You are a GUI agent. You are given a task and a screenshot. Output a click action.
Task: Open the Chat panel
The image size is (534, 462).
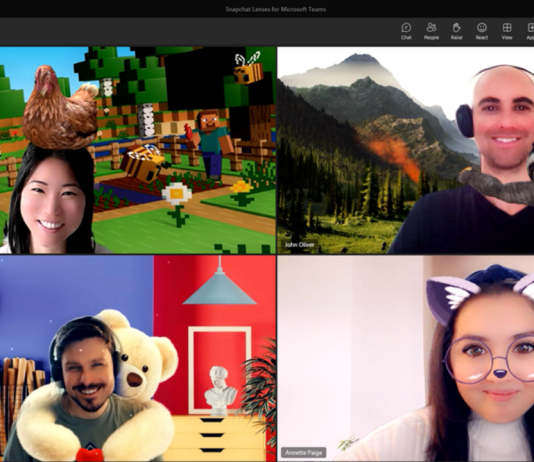(406, 31)
